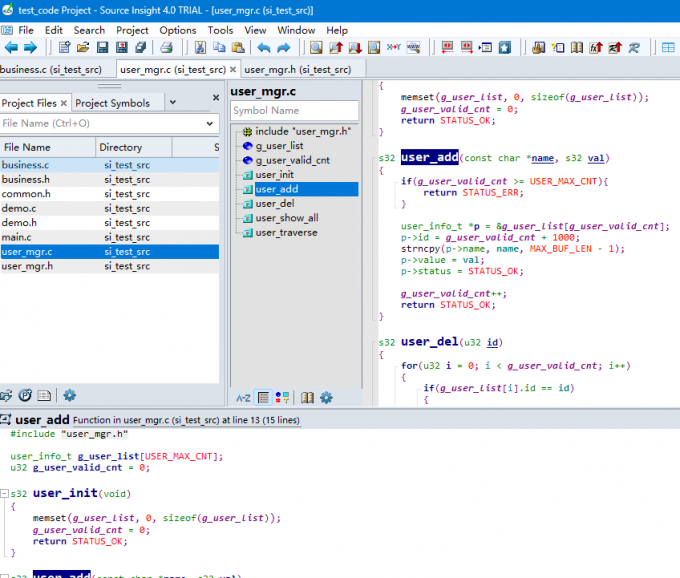
Task: Click the star Bookmark icon
Action: [x=505, y=47]
